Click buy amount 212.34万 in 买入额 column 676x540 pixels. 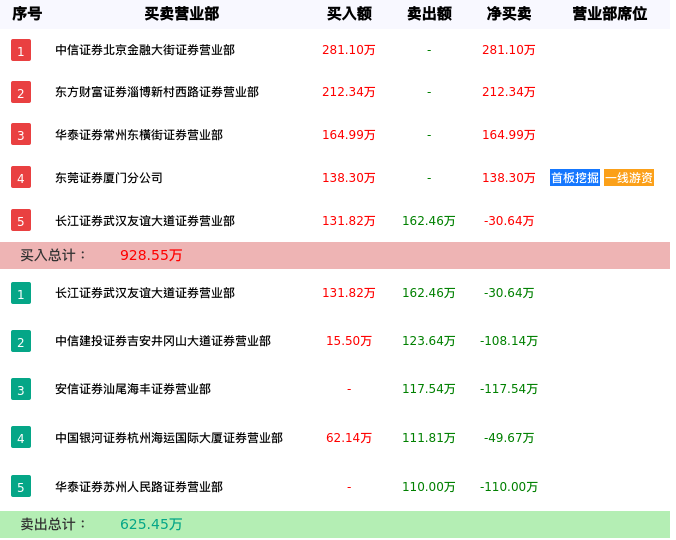click(x=349, y=92)
